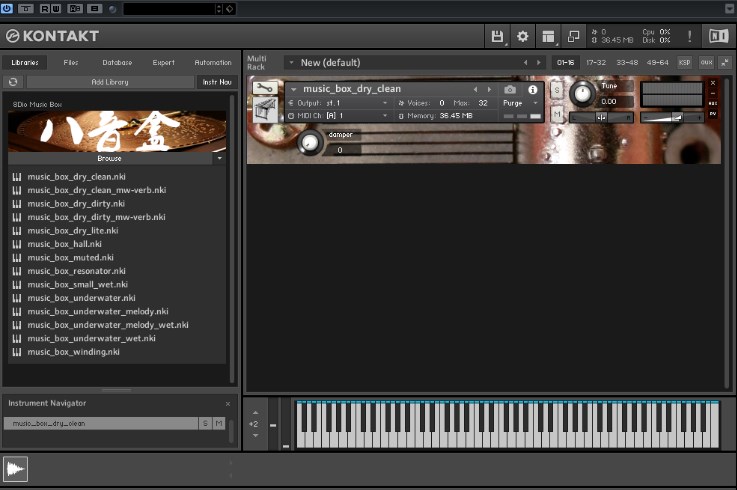Select music_box_hall.nki file

point(64,244)
